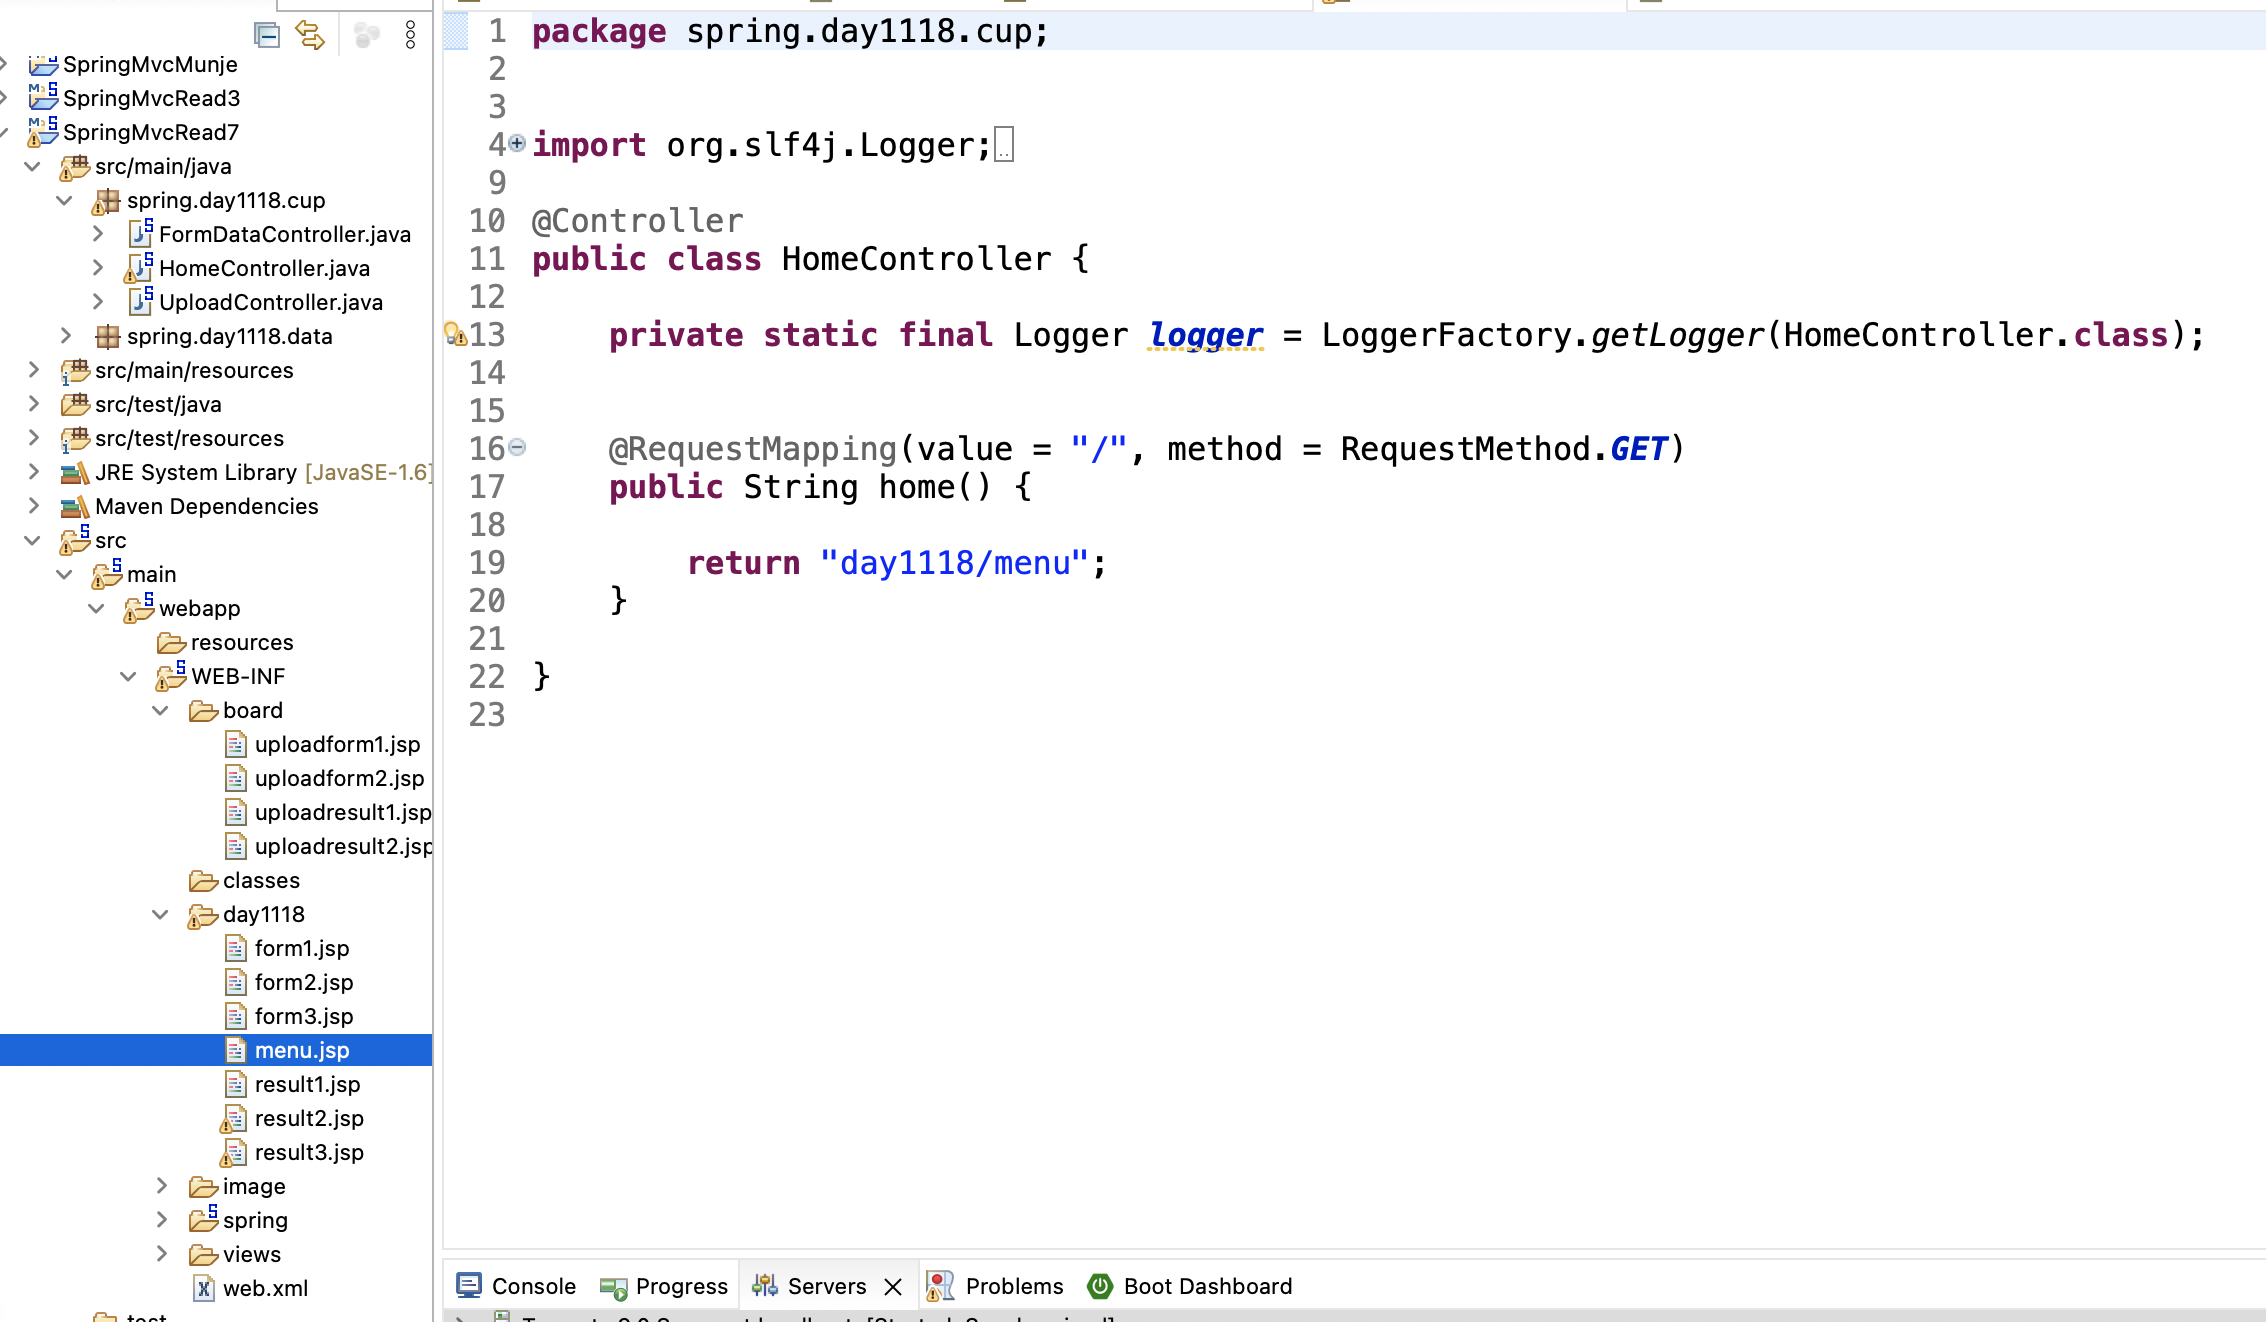Expand the spring.day1118.data package

click(x=65, y=336)
